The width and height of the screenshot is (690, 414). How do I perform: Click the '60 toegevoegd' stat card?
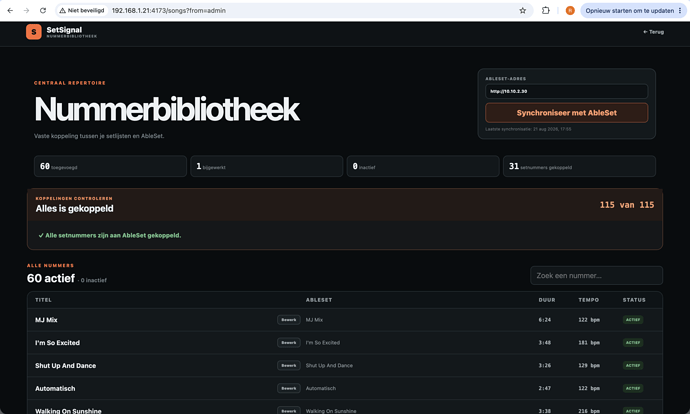coord(110,166)
